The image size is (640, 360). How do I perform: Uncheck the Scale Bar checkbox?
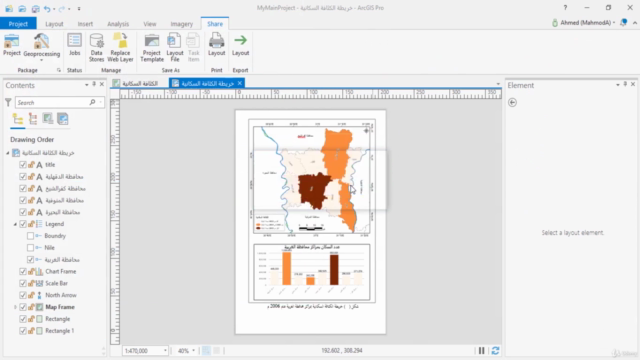click(x=23, y=283)
